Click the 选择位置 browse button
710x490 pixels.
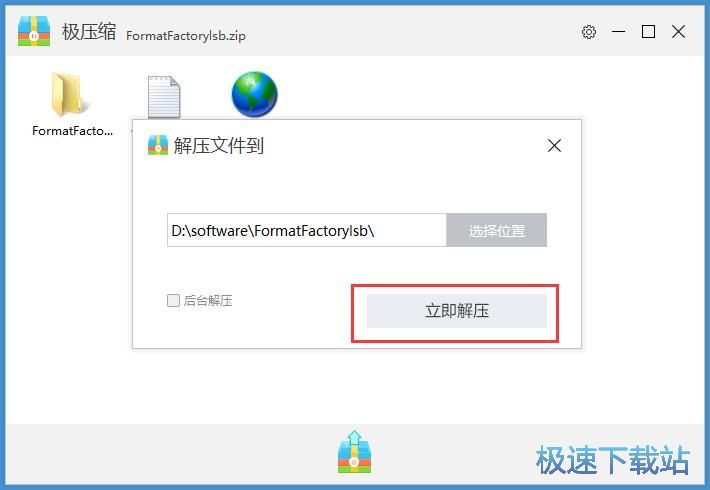(497, 231)
